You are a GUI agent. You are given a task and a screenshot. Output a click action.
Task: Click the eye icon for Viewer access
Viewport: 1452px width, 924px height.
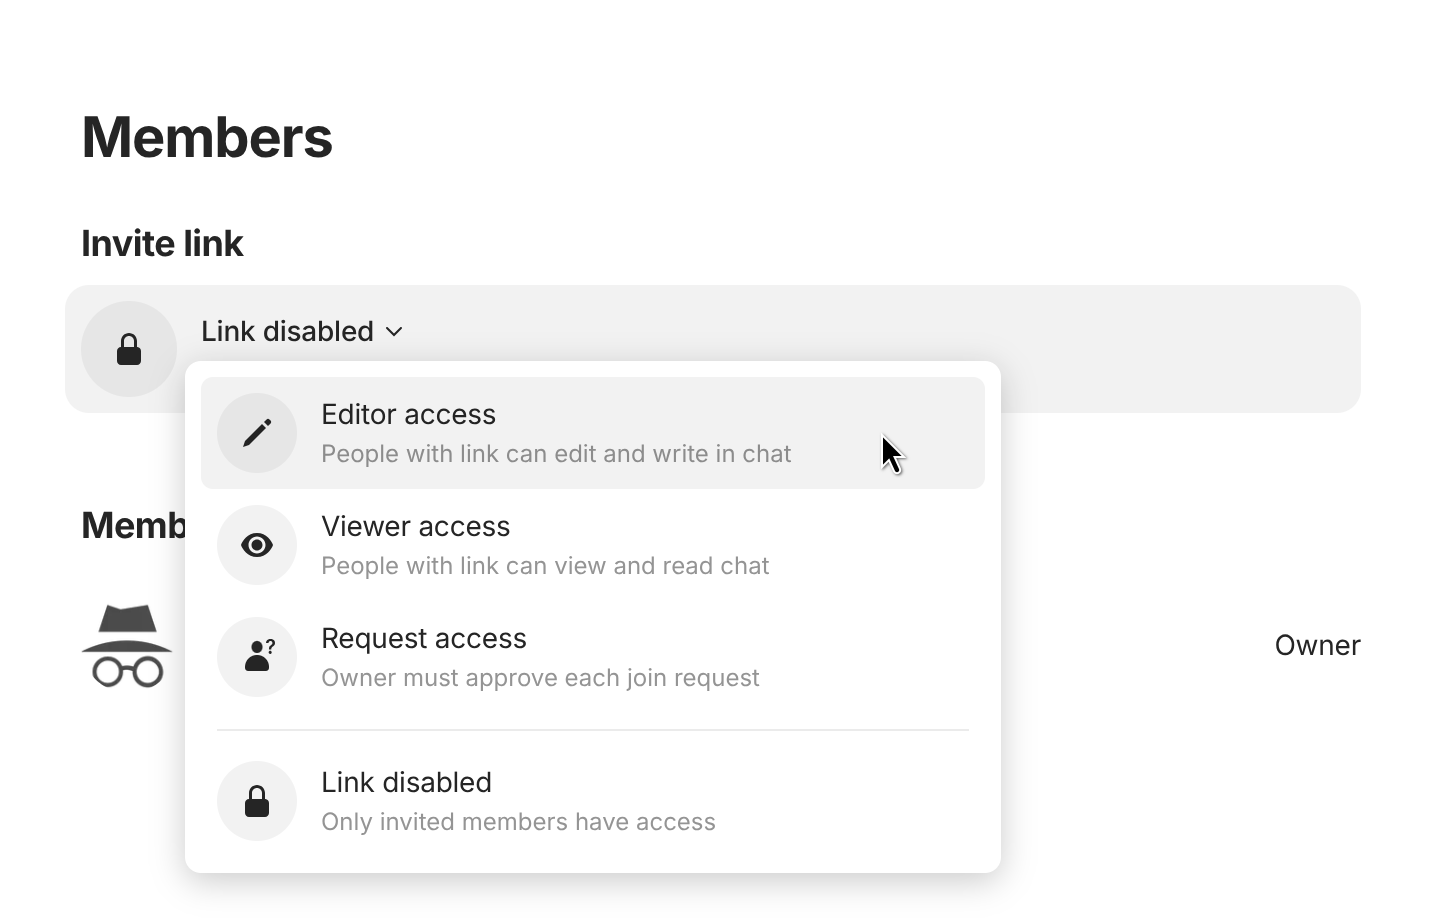(257, 545)
